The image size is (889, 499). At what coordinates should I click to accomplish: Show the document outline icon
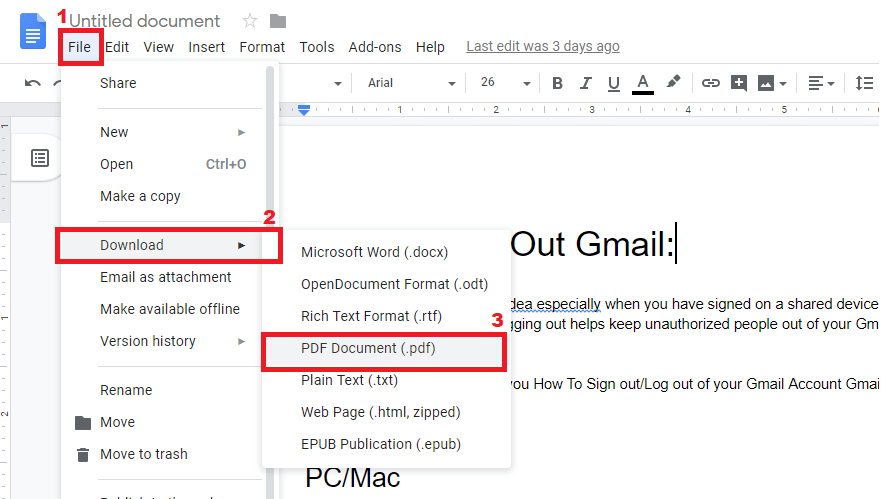tap(40, 158)
